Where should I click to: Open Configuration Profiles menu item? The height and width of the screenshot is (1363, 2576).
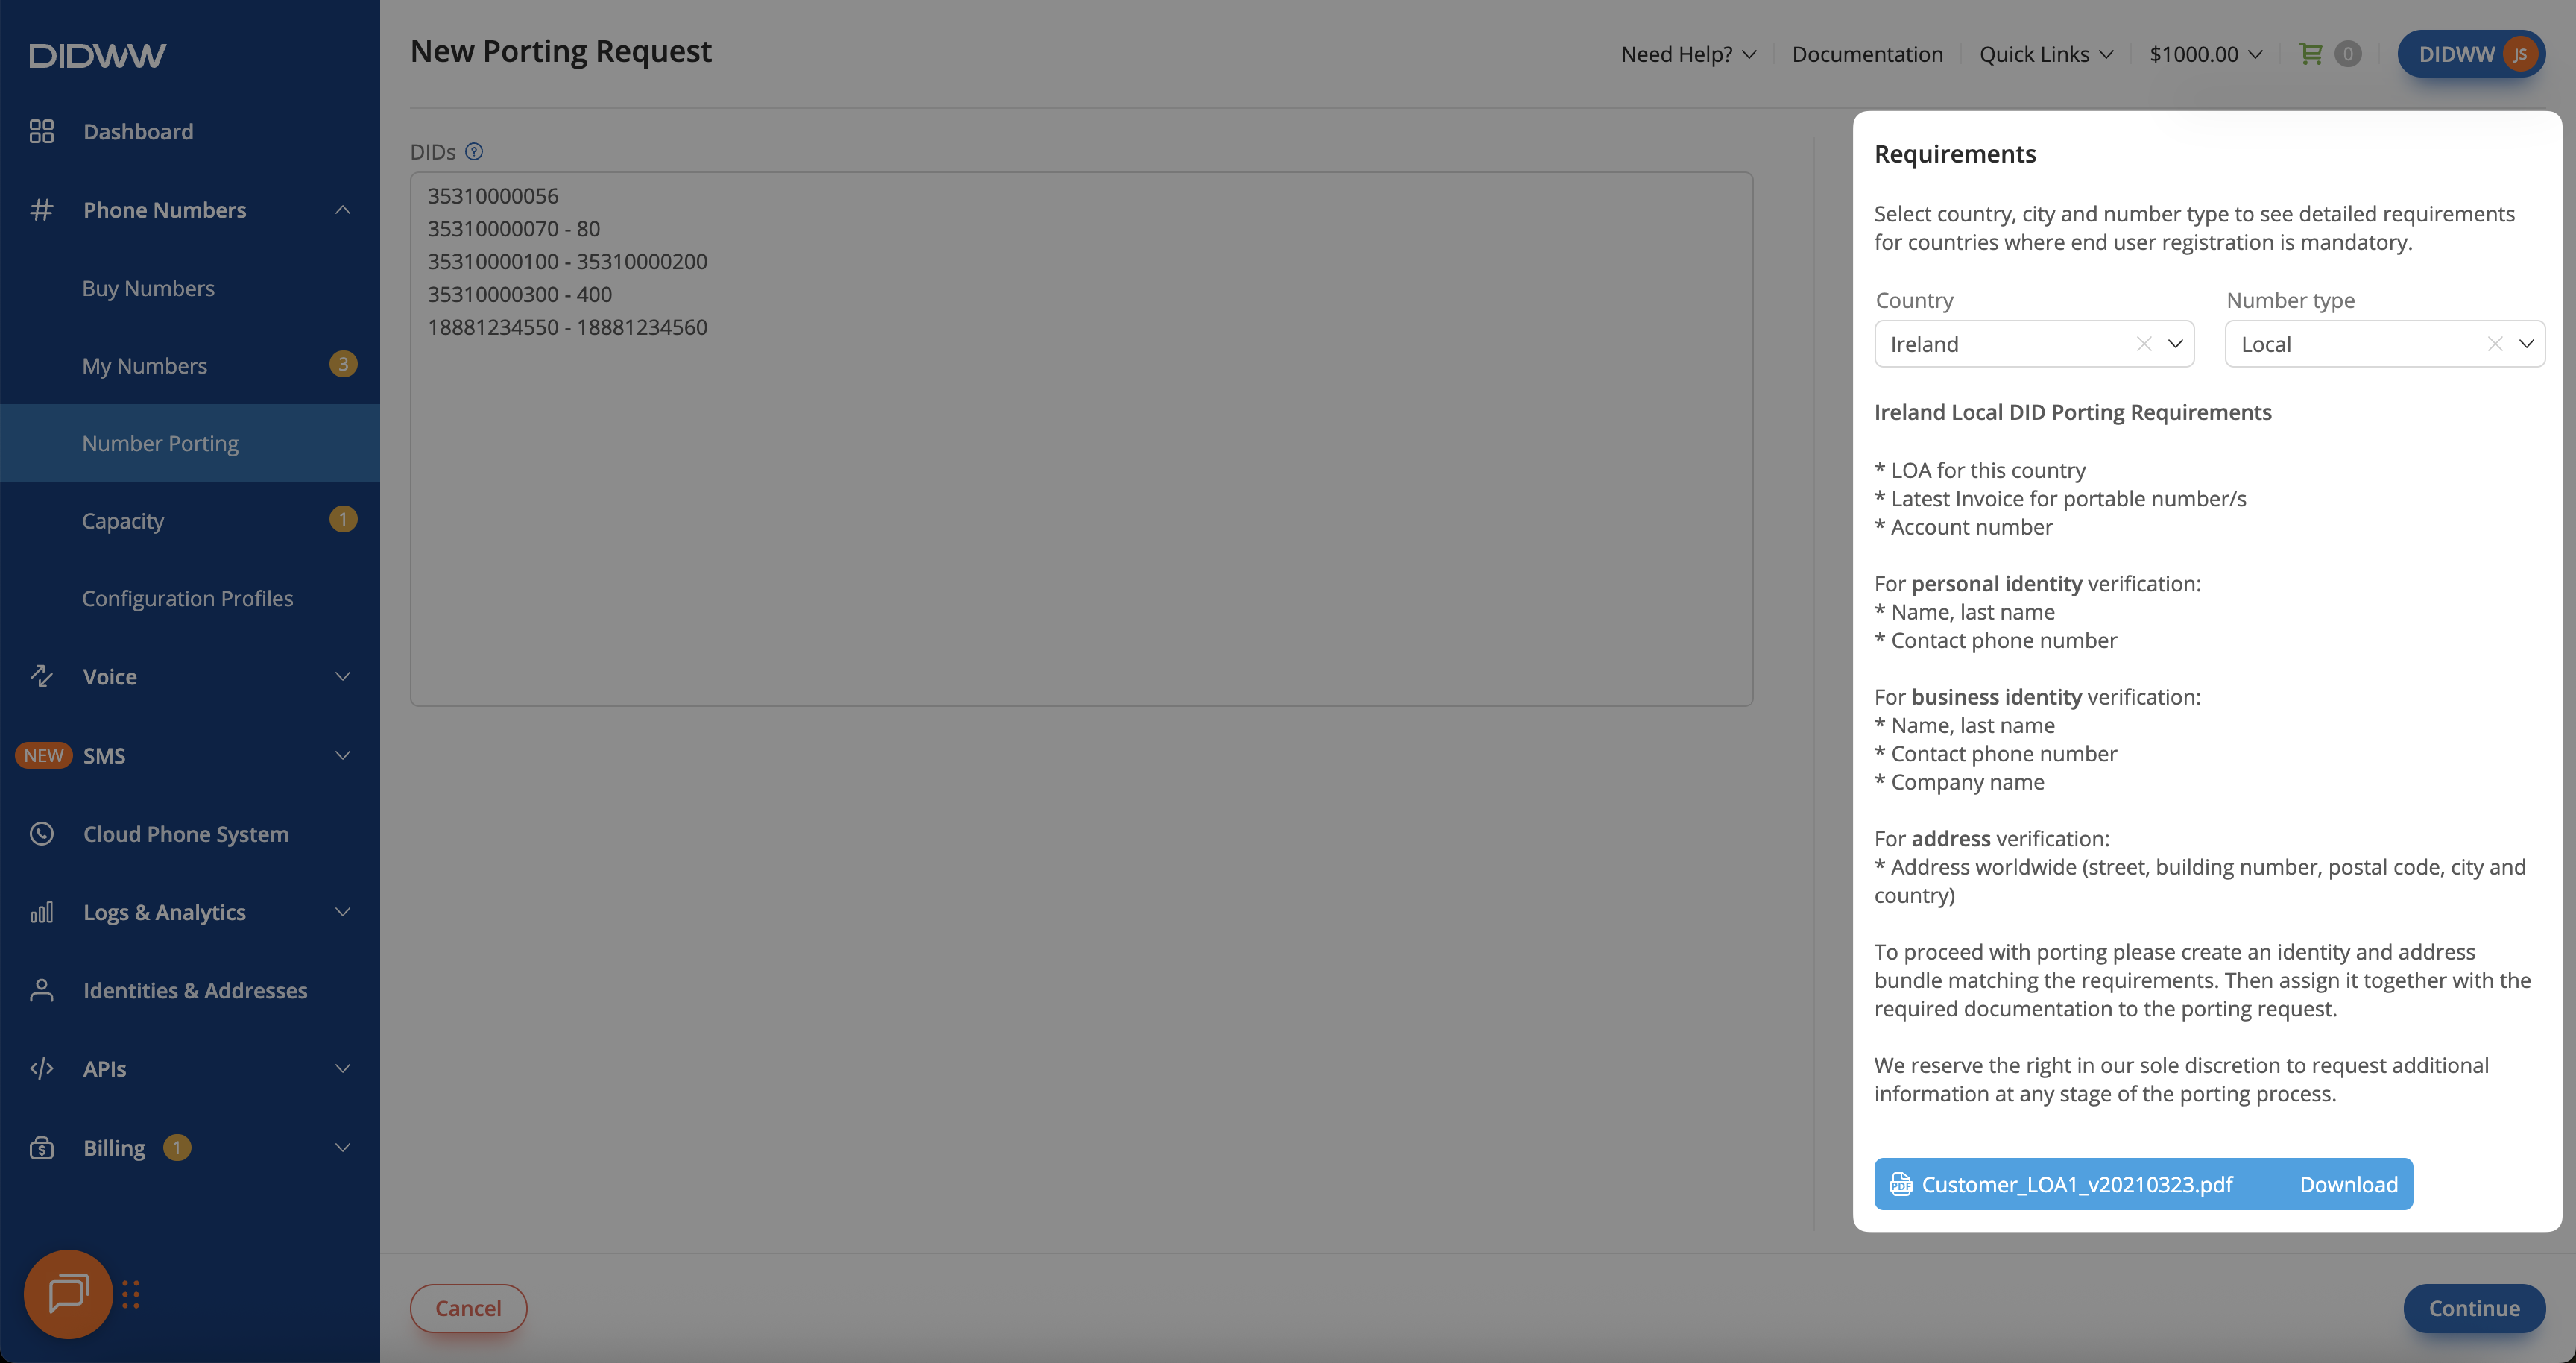[187, 598]
